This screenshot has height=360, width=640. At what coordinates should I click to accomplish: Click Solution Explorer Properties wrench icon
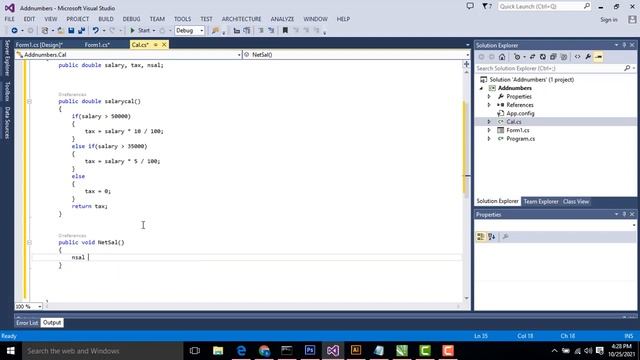tap(588, 57)
